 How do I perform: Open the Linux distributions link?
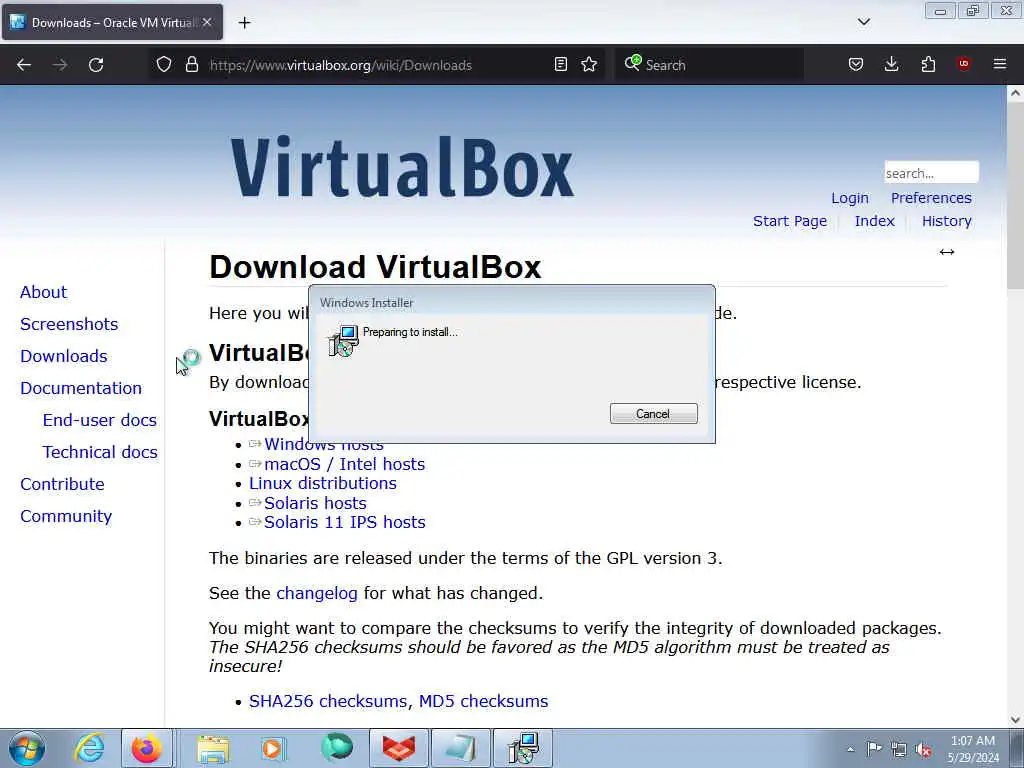tap(323, 483)
